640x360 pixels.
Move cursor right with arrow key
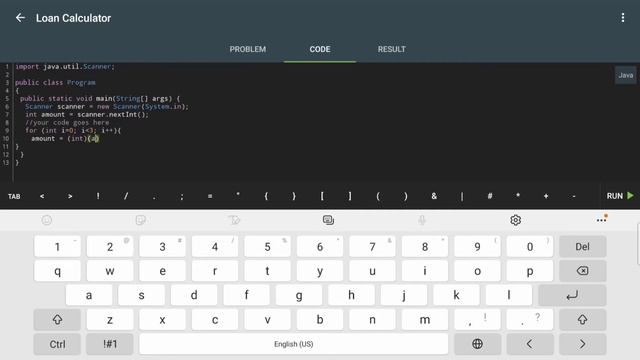[582, 344]
